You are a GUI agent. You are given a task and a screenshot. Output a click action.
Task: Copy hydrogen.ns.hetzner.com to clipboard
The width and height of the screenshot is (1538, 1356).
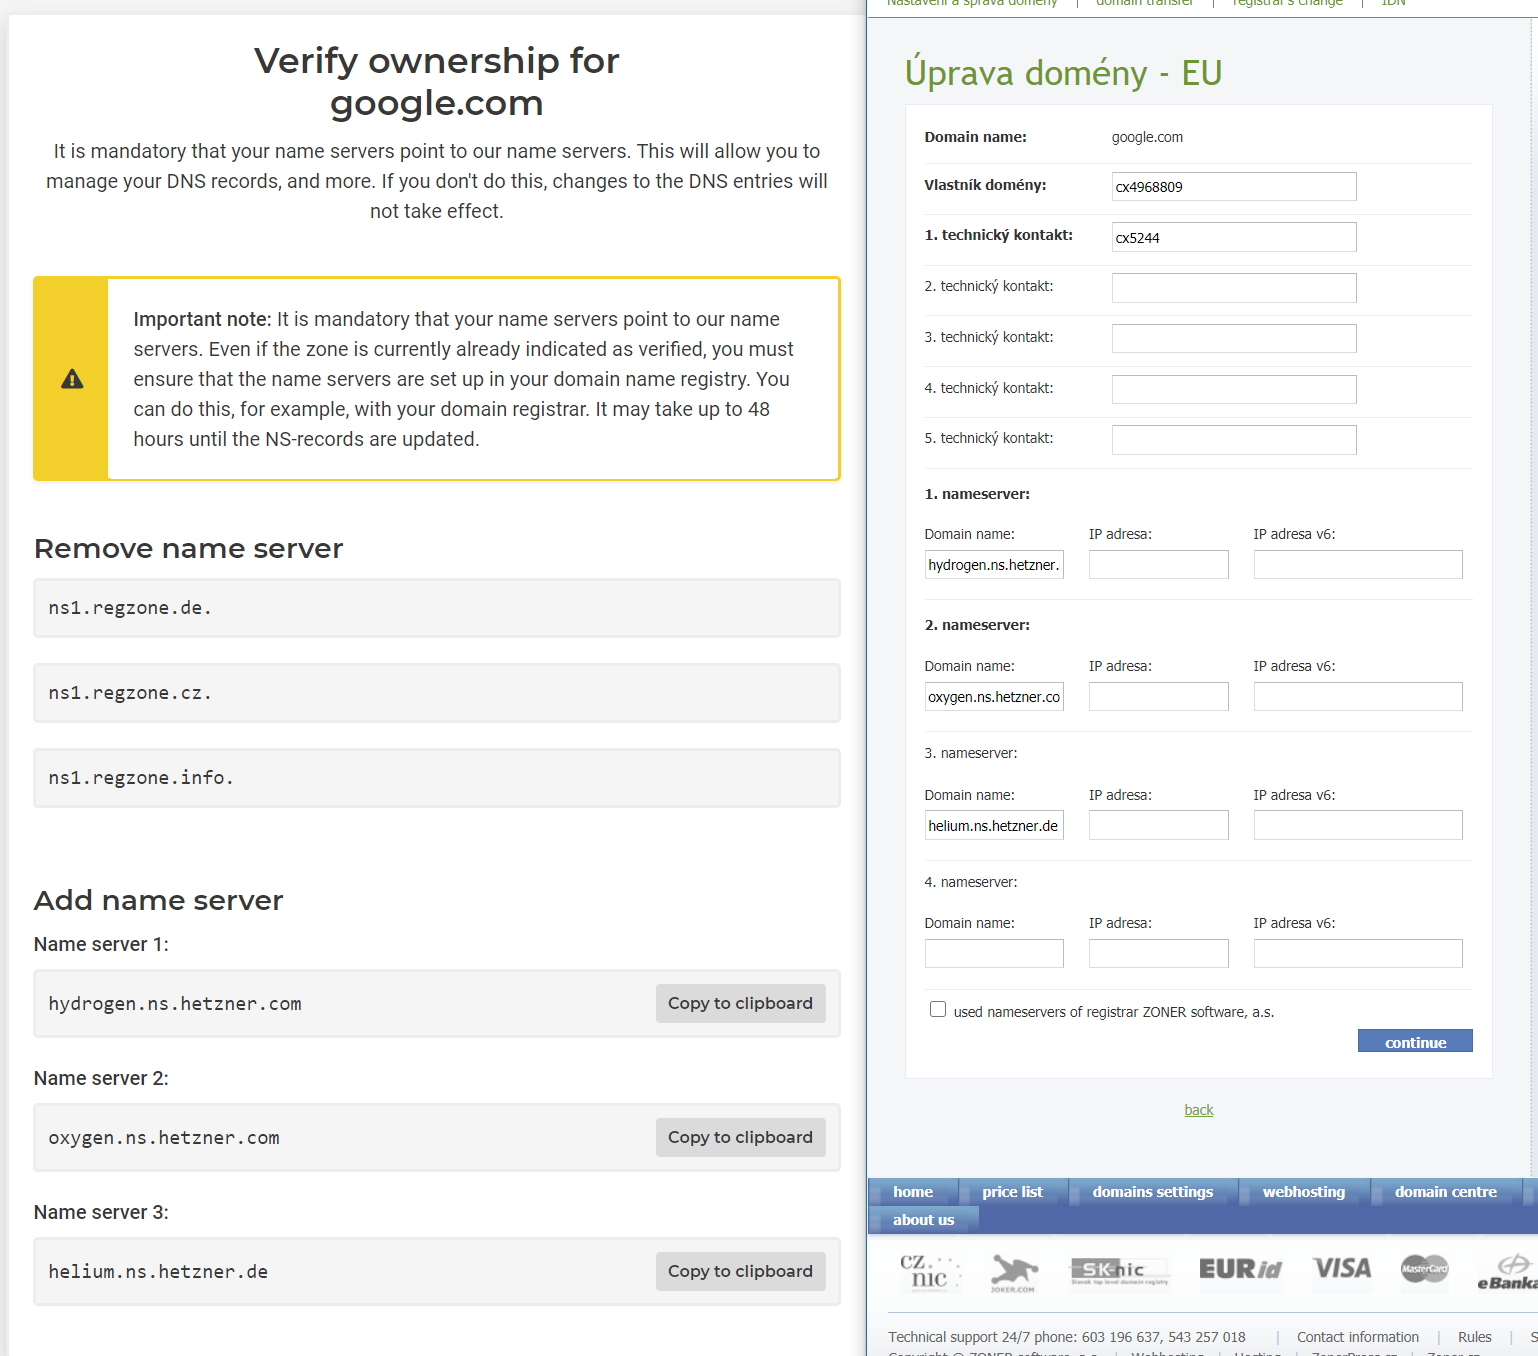tap(740, 1003)
